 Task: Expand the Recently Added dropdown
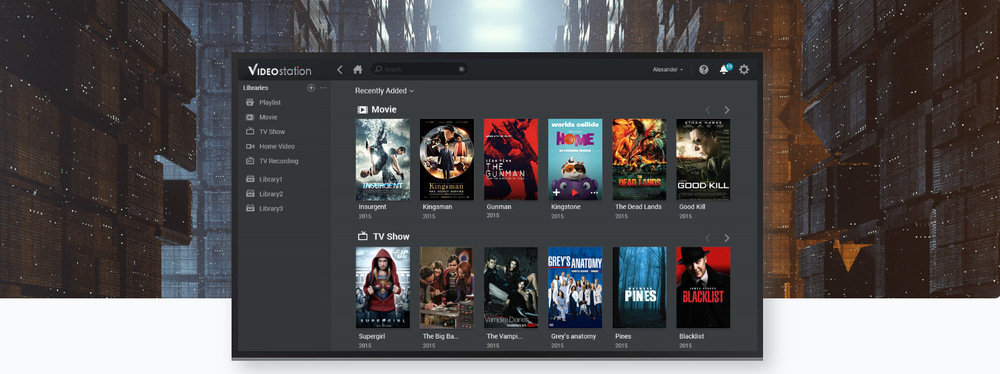pyautogui.click(x=385, y=91)
